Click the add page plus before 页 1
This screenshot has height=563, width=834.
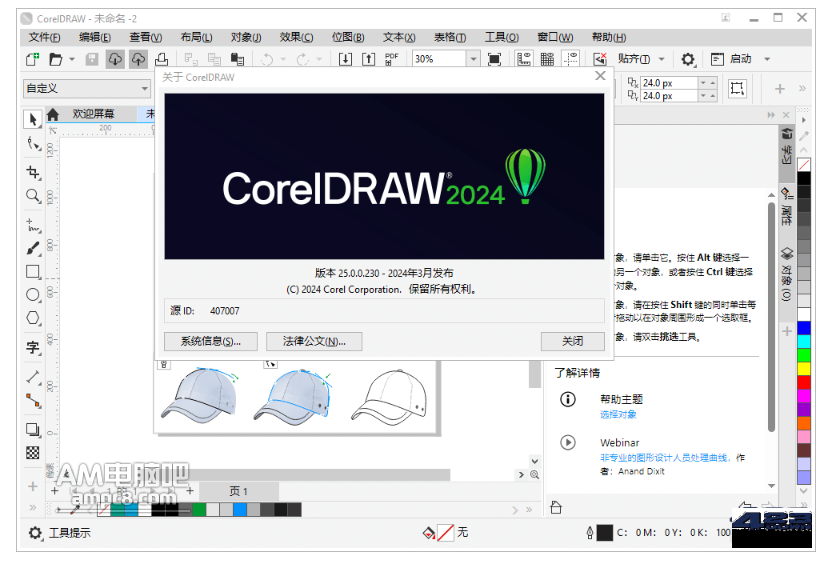pos(55,491)
